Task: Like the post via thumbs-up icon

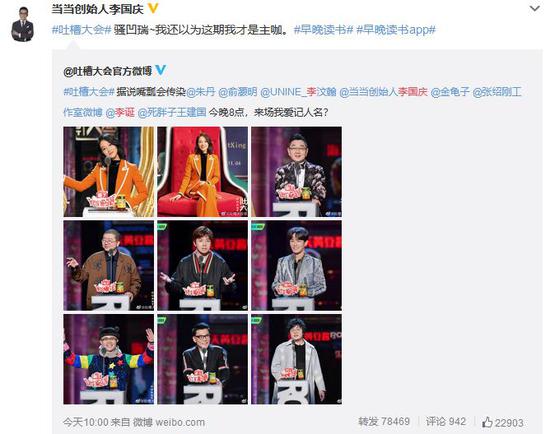Action: (x=487, y=422)
